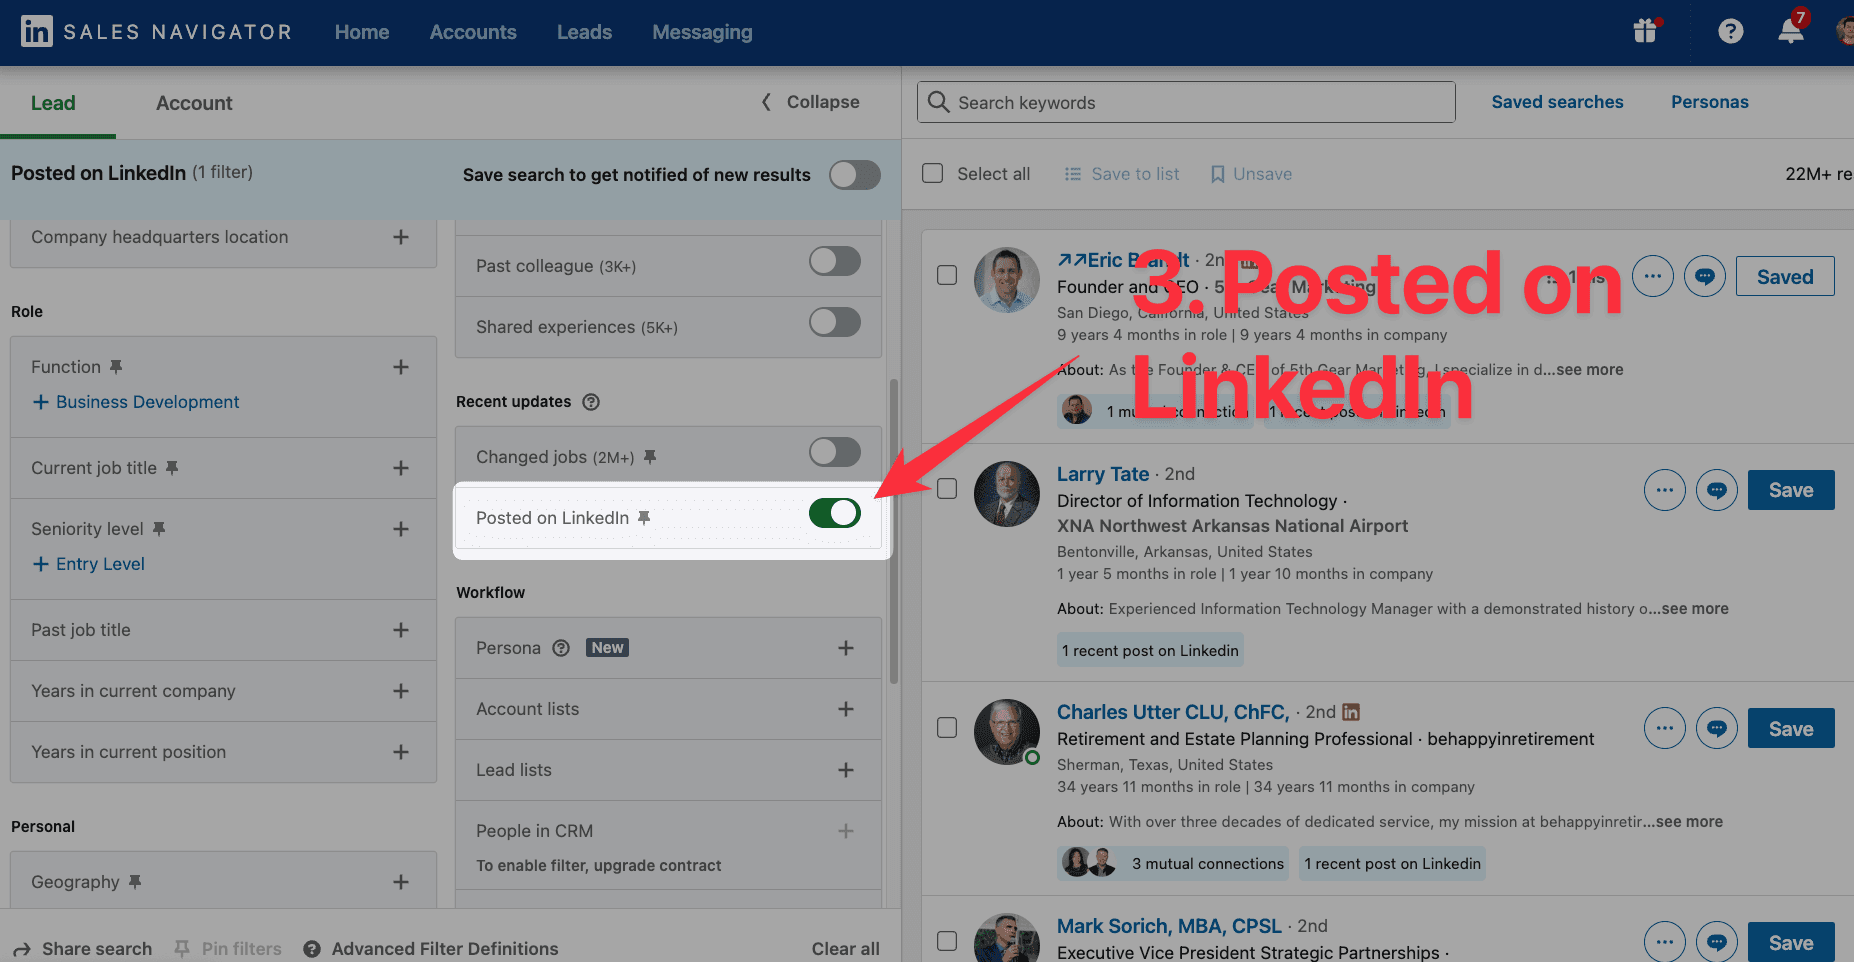The image size is (1854, 962).
Task: Tick the checkbox for Mark Sorich
Action: pos(947,941)
